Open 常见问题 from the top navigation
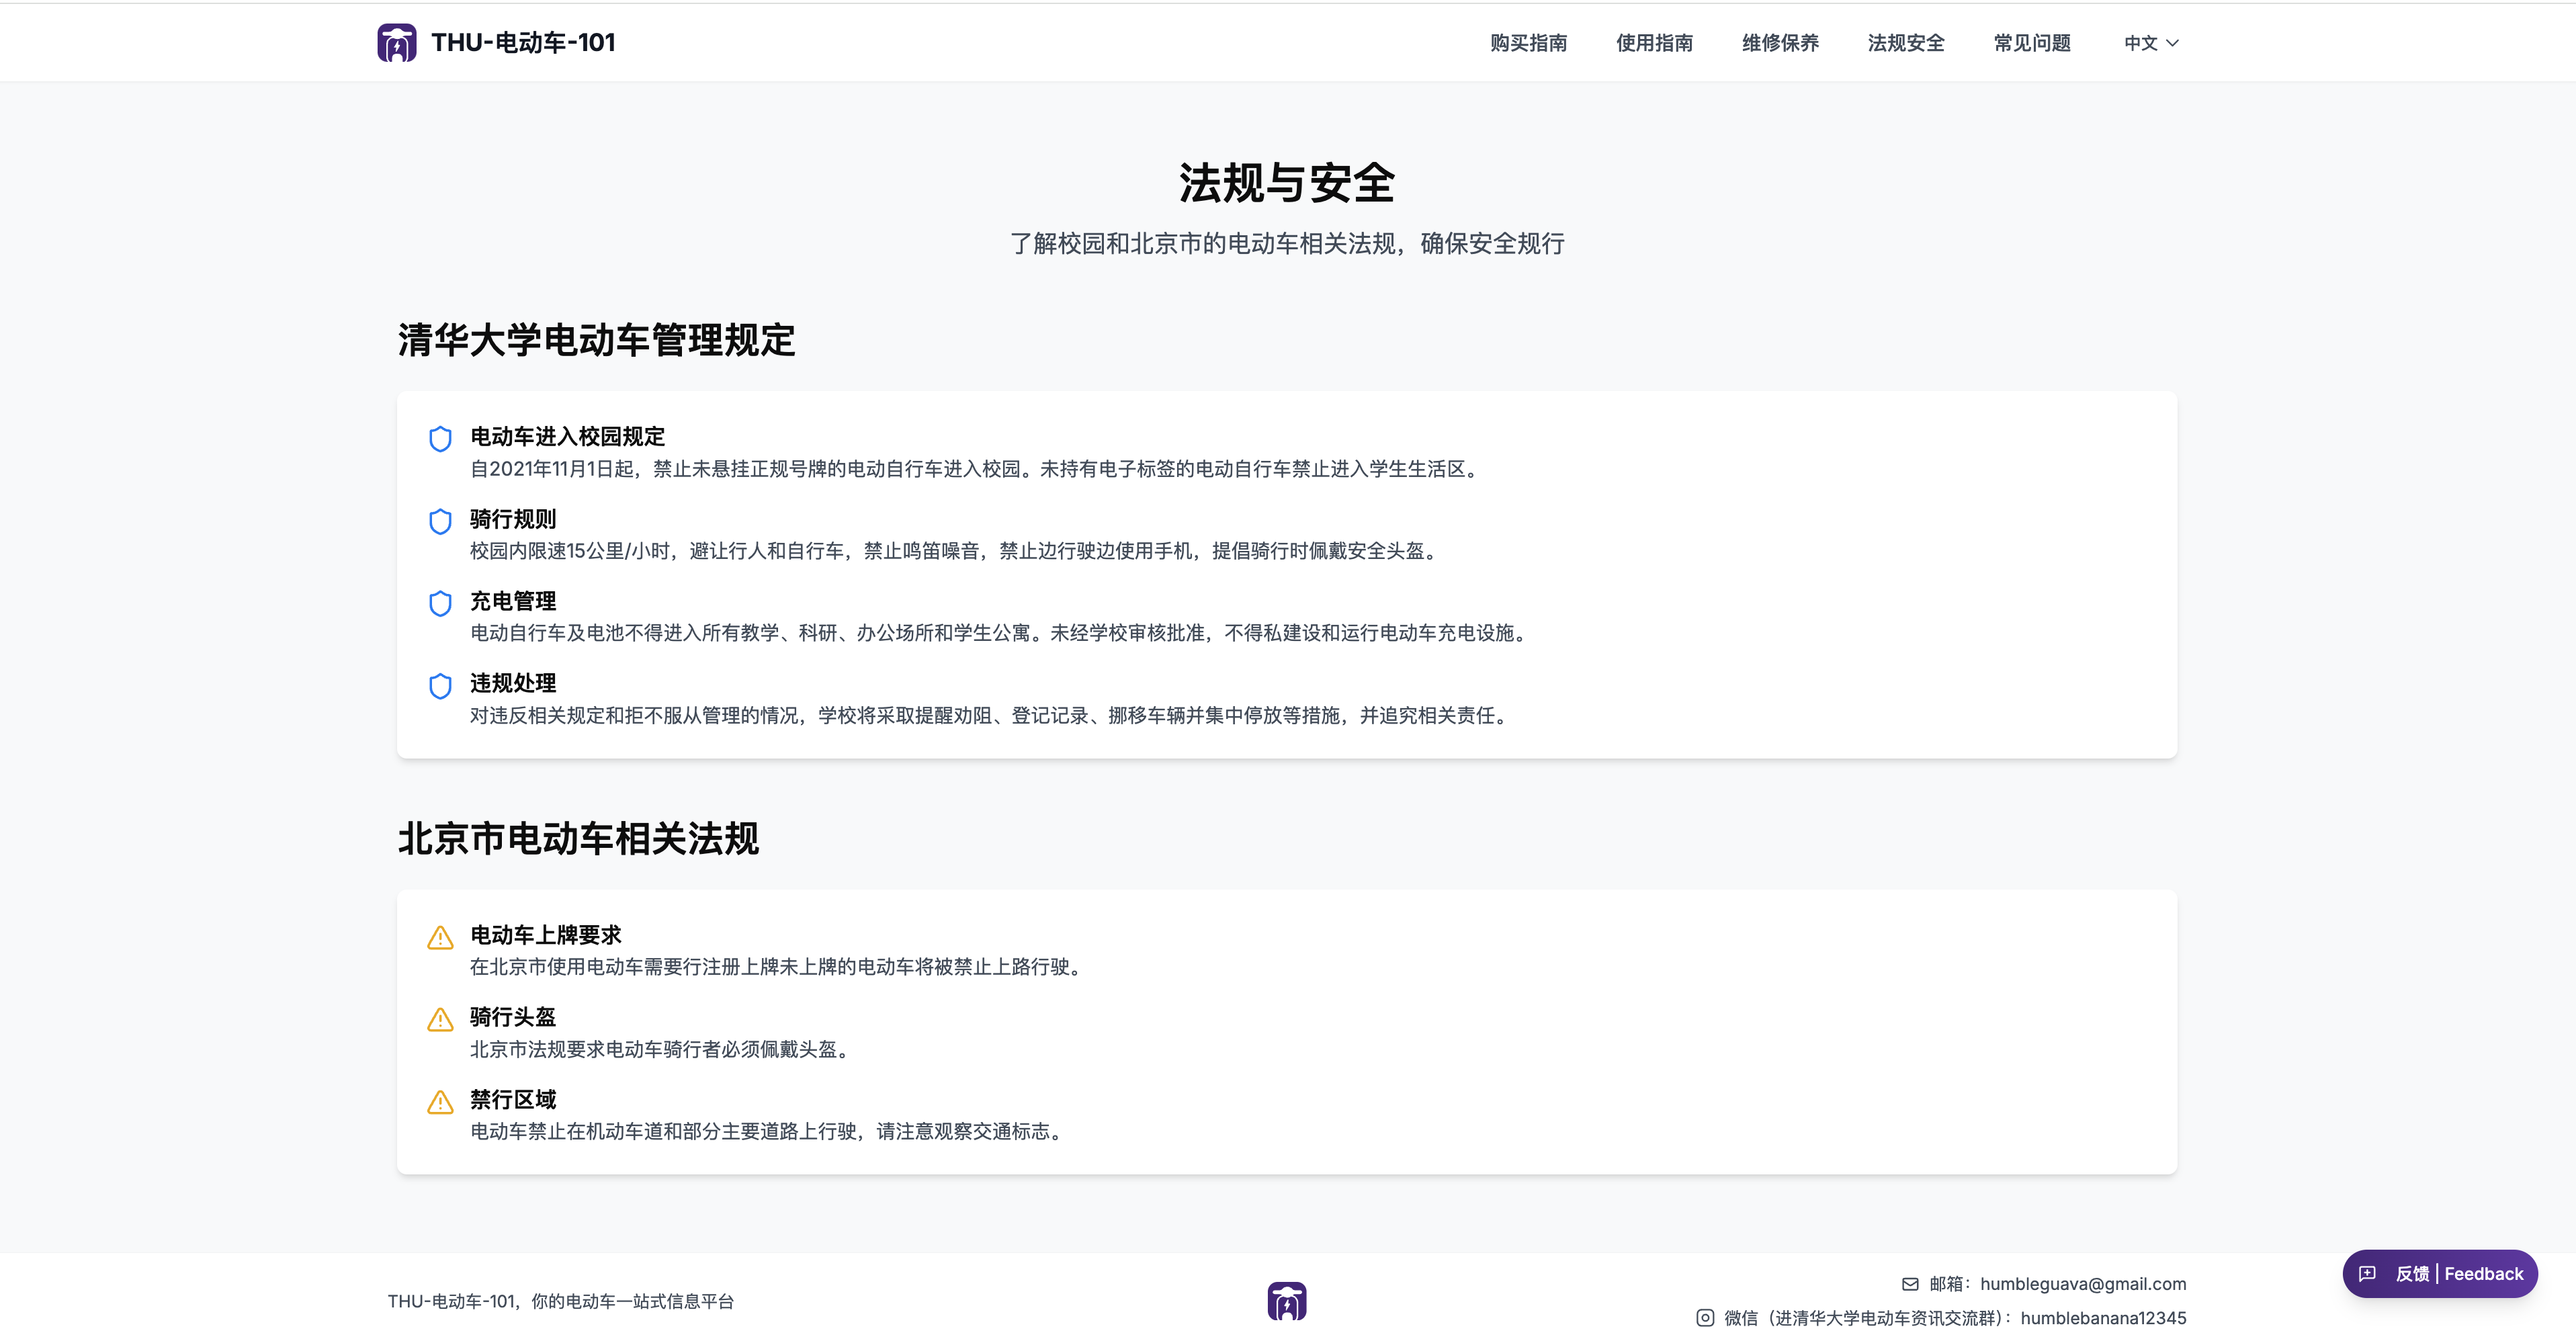The width and height of the screenshot is (2576, 1337). (2032, 43)
